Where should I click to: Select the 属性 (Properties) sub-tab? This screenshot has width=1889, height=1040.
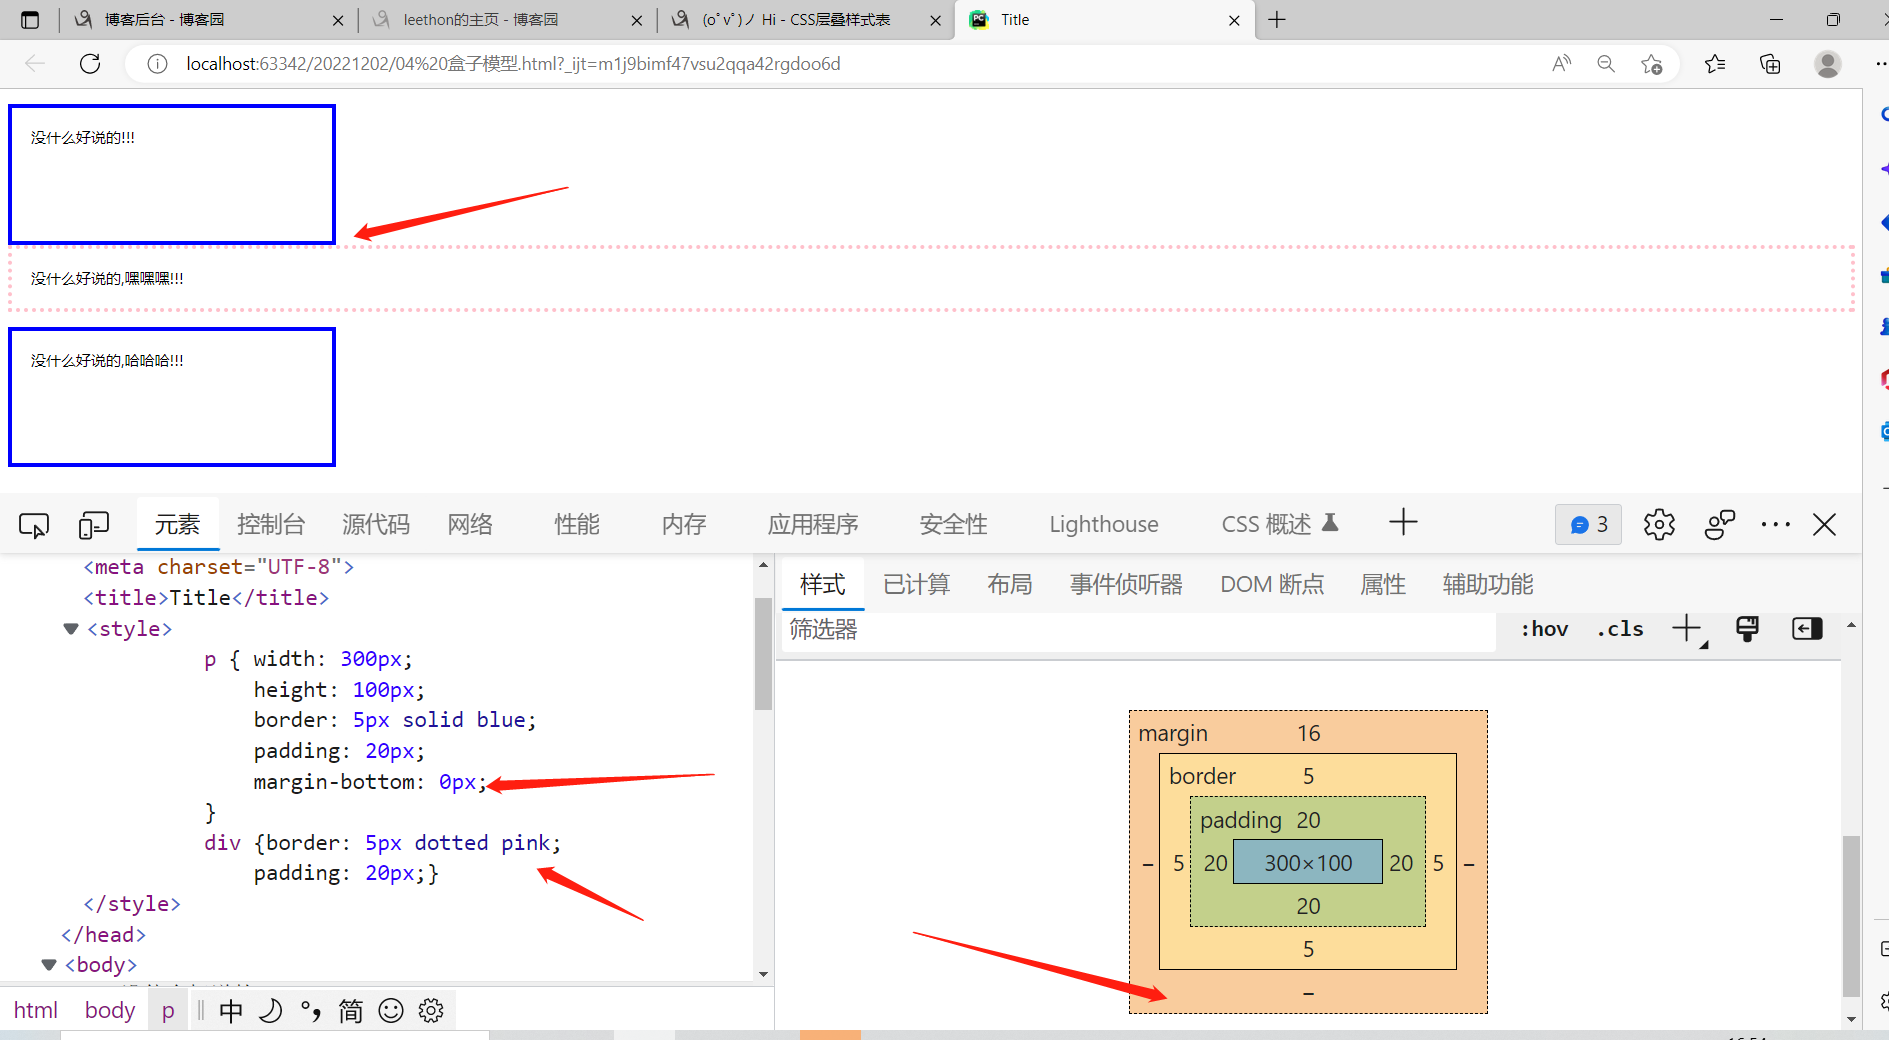1383,585
